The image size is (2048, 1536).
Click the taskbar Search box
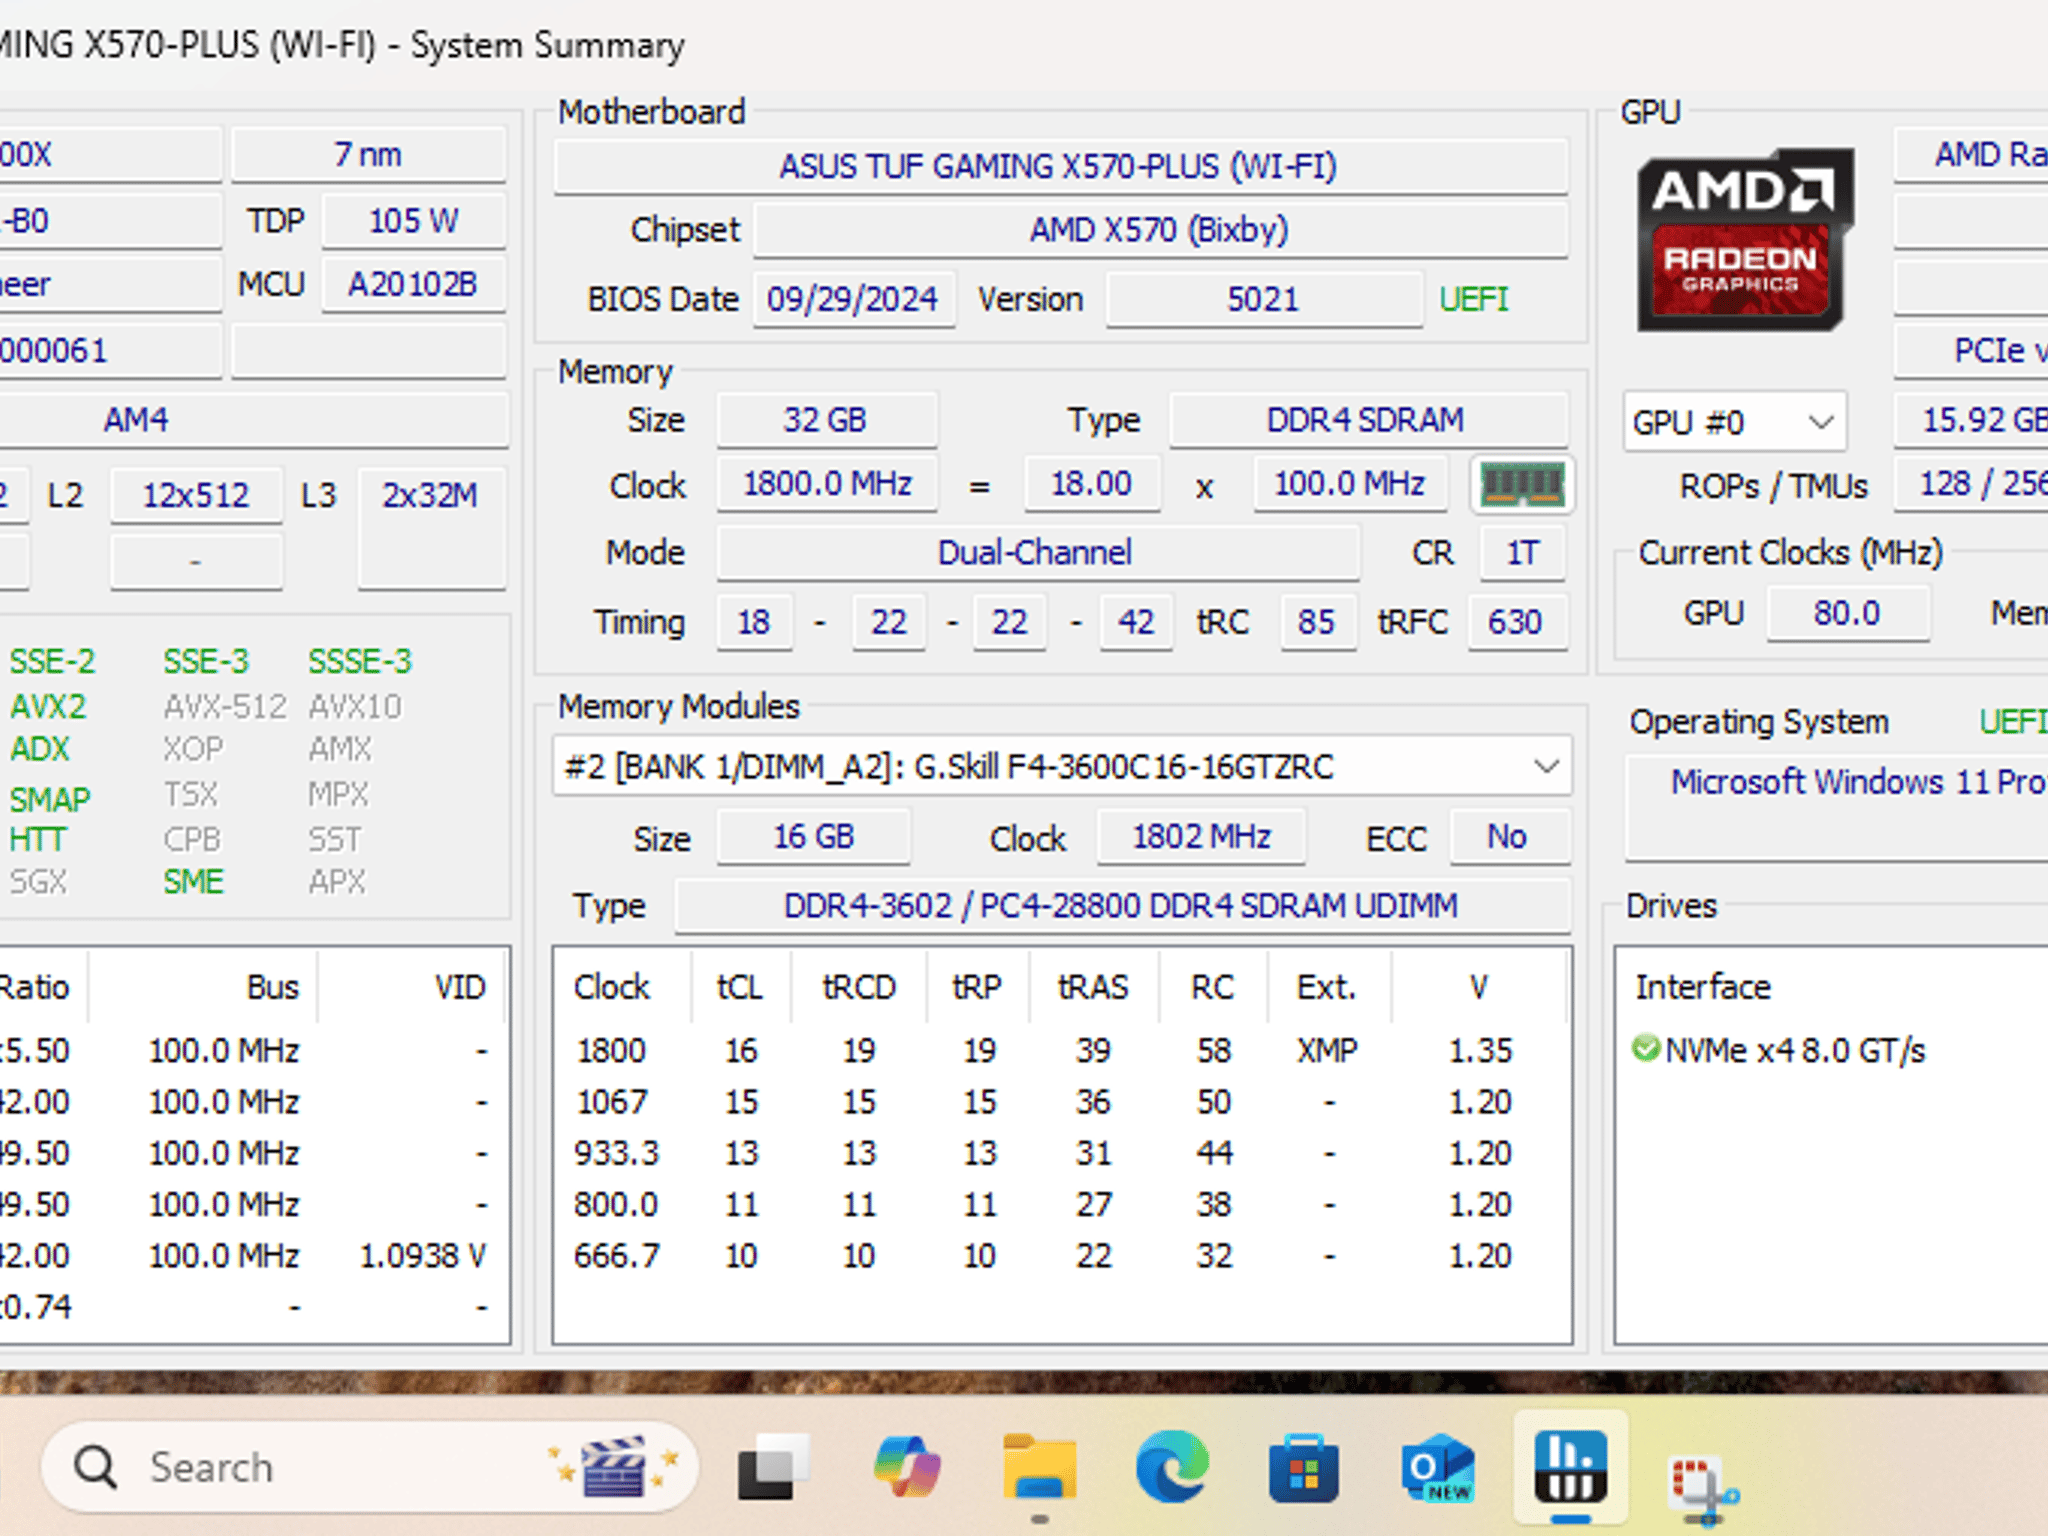pyautogui.click(x=370, y=1467)
